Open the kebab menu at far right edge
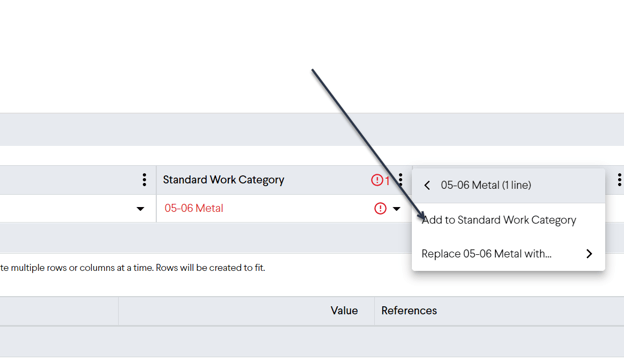 619,180
